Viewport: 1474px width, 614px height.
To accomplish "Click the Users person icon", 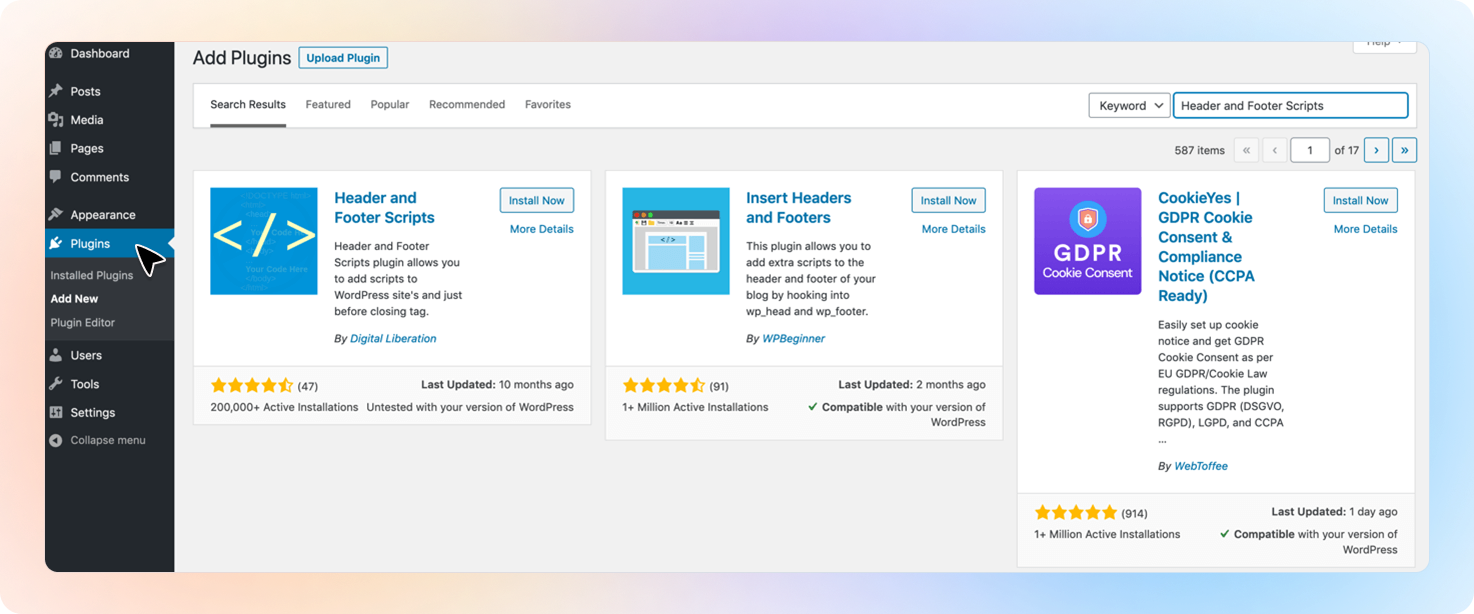I will pos(56,355).
